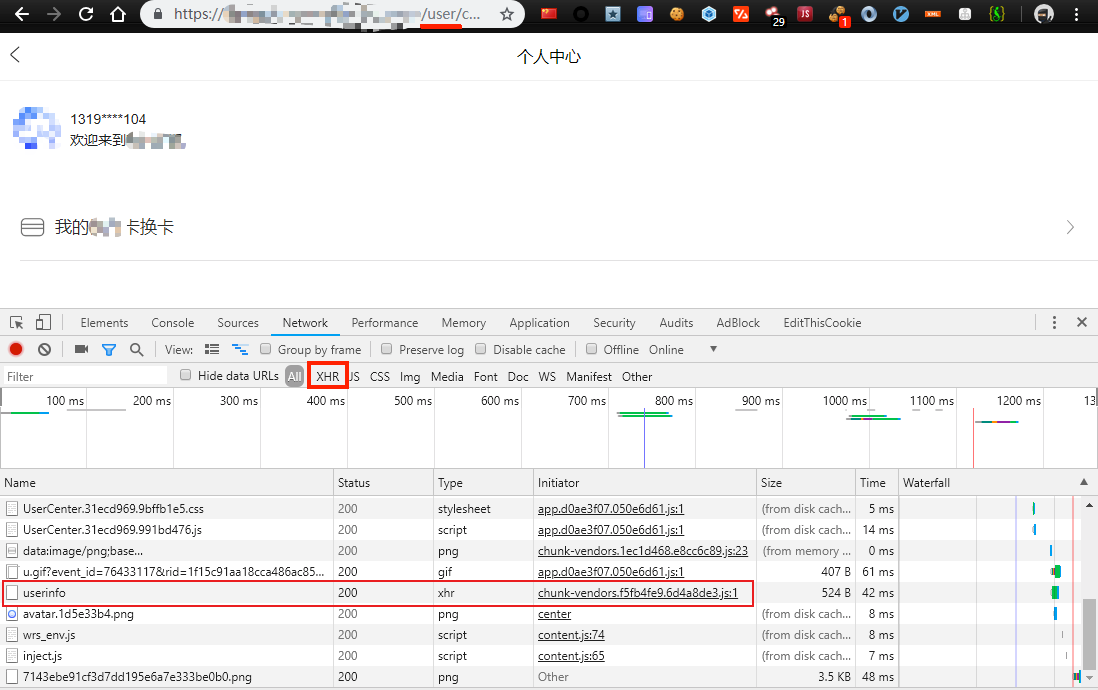The height and width of the screenshot is (690, 1098).
Task: Click the page back chevron beside 个人中心
Action: pyautogui.click(x=15, y=55)
